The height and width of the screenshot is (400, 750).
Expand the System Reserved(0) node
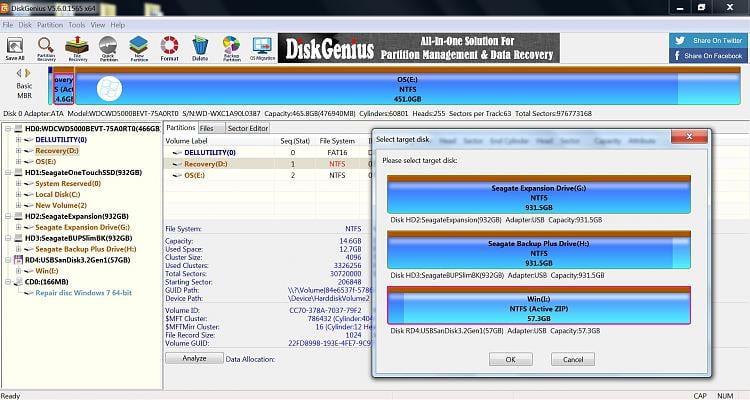point(18,184)
